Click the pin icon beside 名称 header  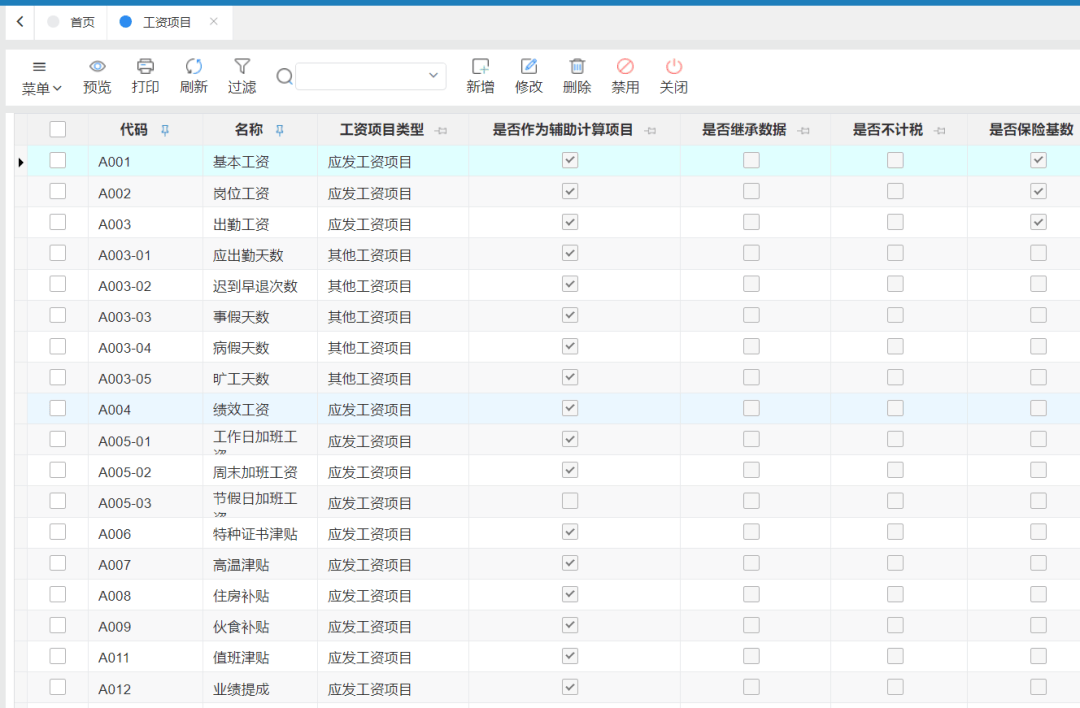click(280, 130)
